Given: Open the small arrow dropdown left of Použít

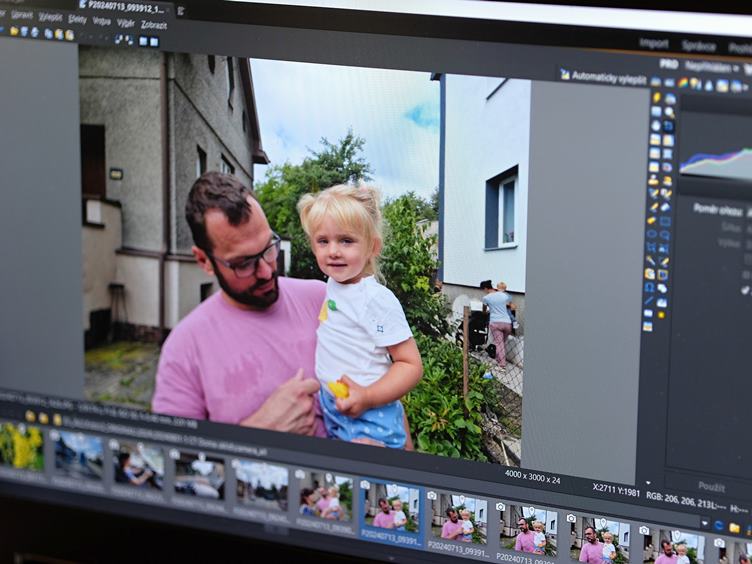Looking at the screenshot, I should pyautogui.click(x=648, y=482).
